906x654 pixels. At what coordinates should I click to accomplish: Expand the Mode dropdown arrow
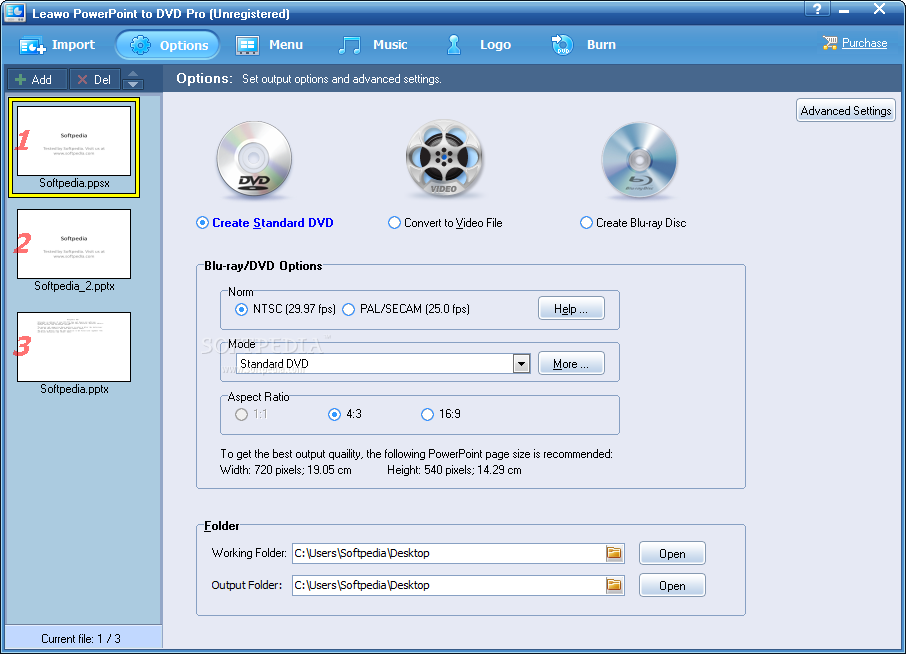coord(521,363)
